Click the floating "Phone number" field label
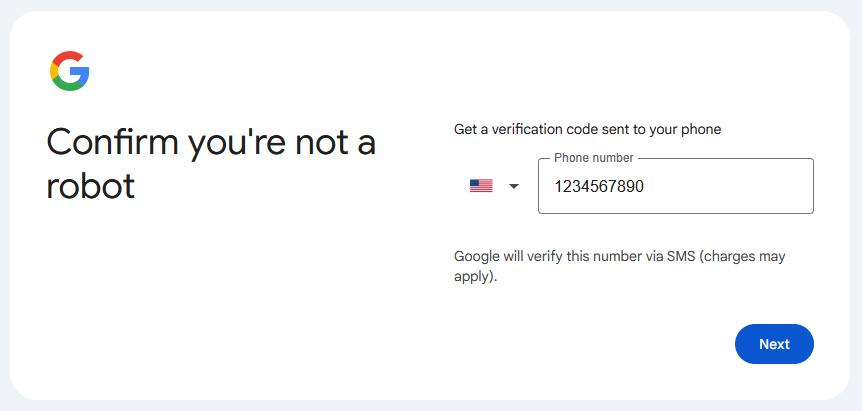The height and width of the screenshot is (411, 862). (x=594, y=158)
